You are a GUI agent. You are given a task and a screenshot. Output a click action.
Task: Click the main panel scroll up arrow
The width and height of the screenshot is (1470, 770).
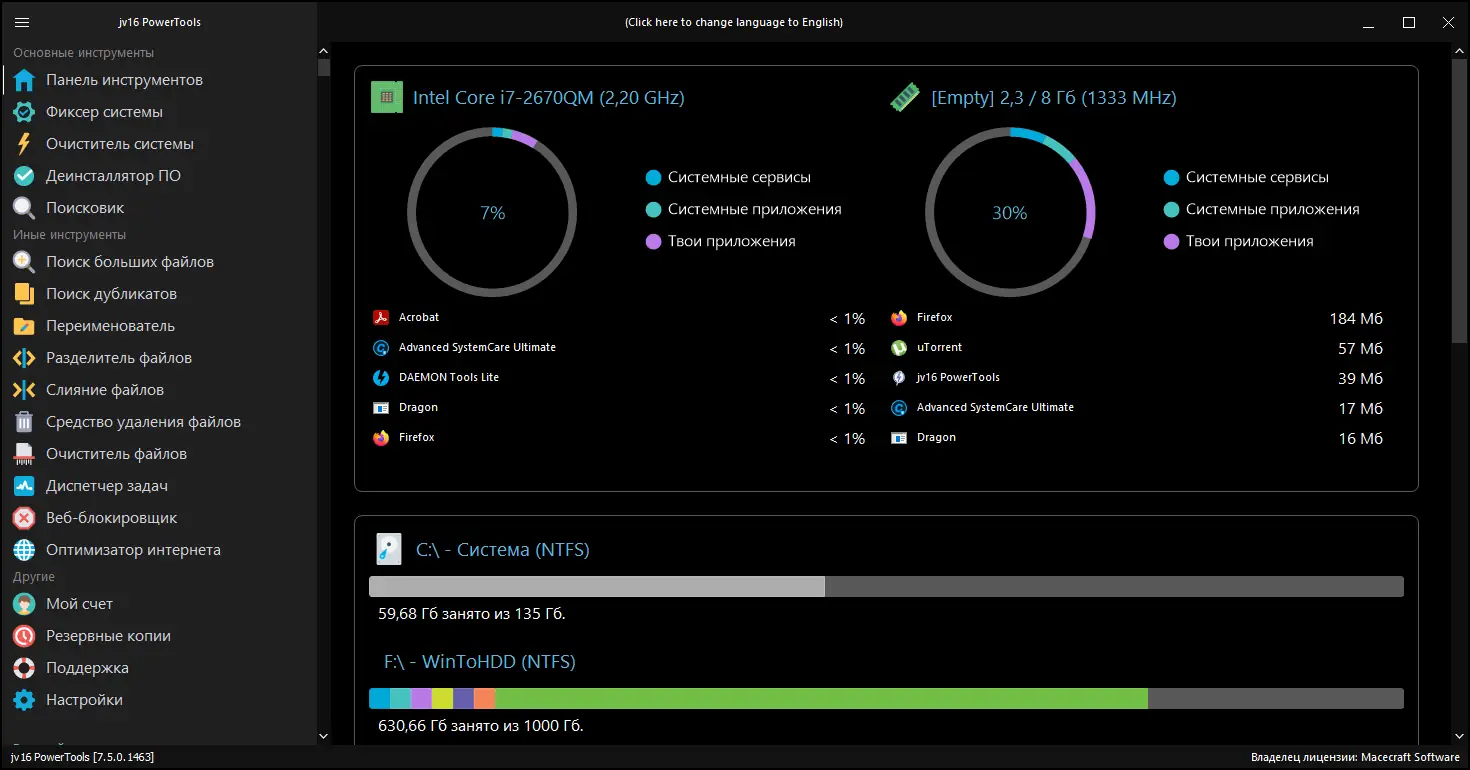[x=1459, y=51]
